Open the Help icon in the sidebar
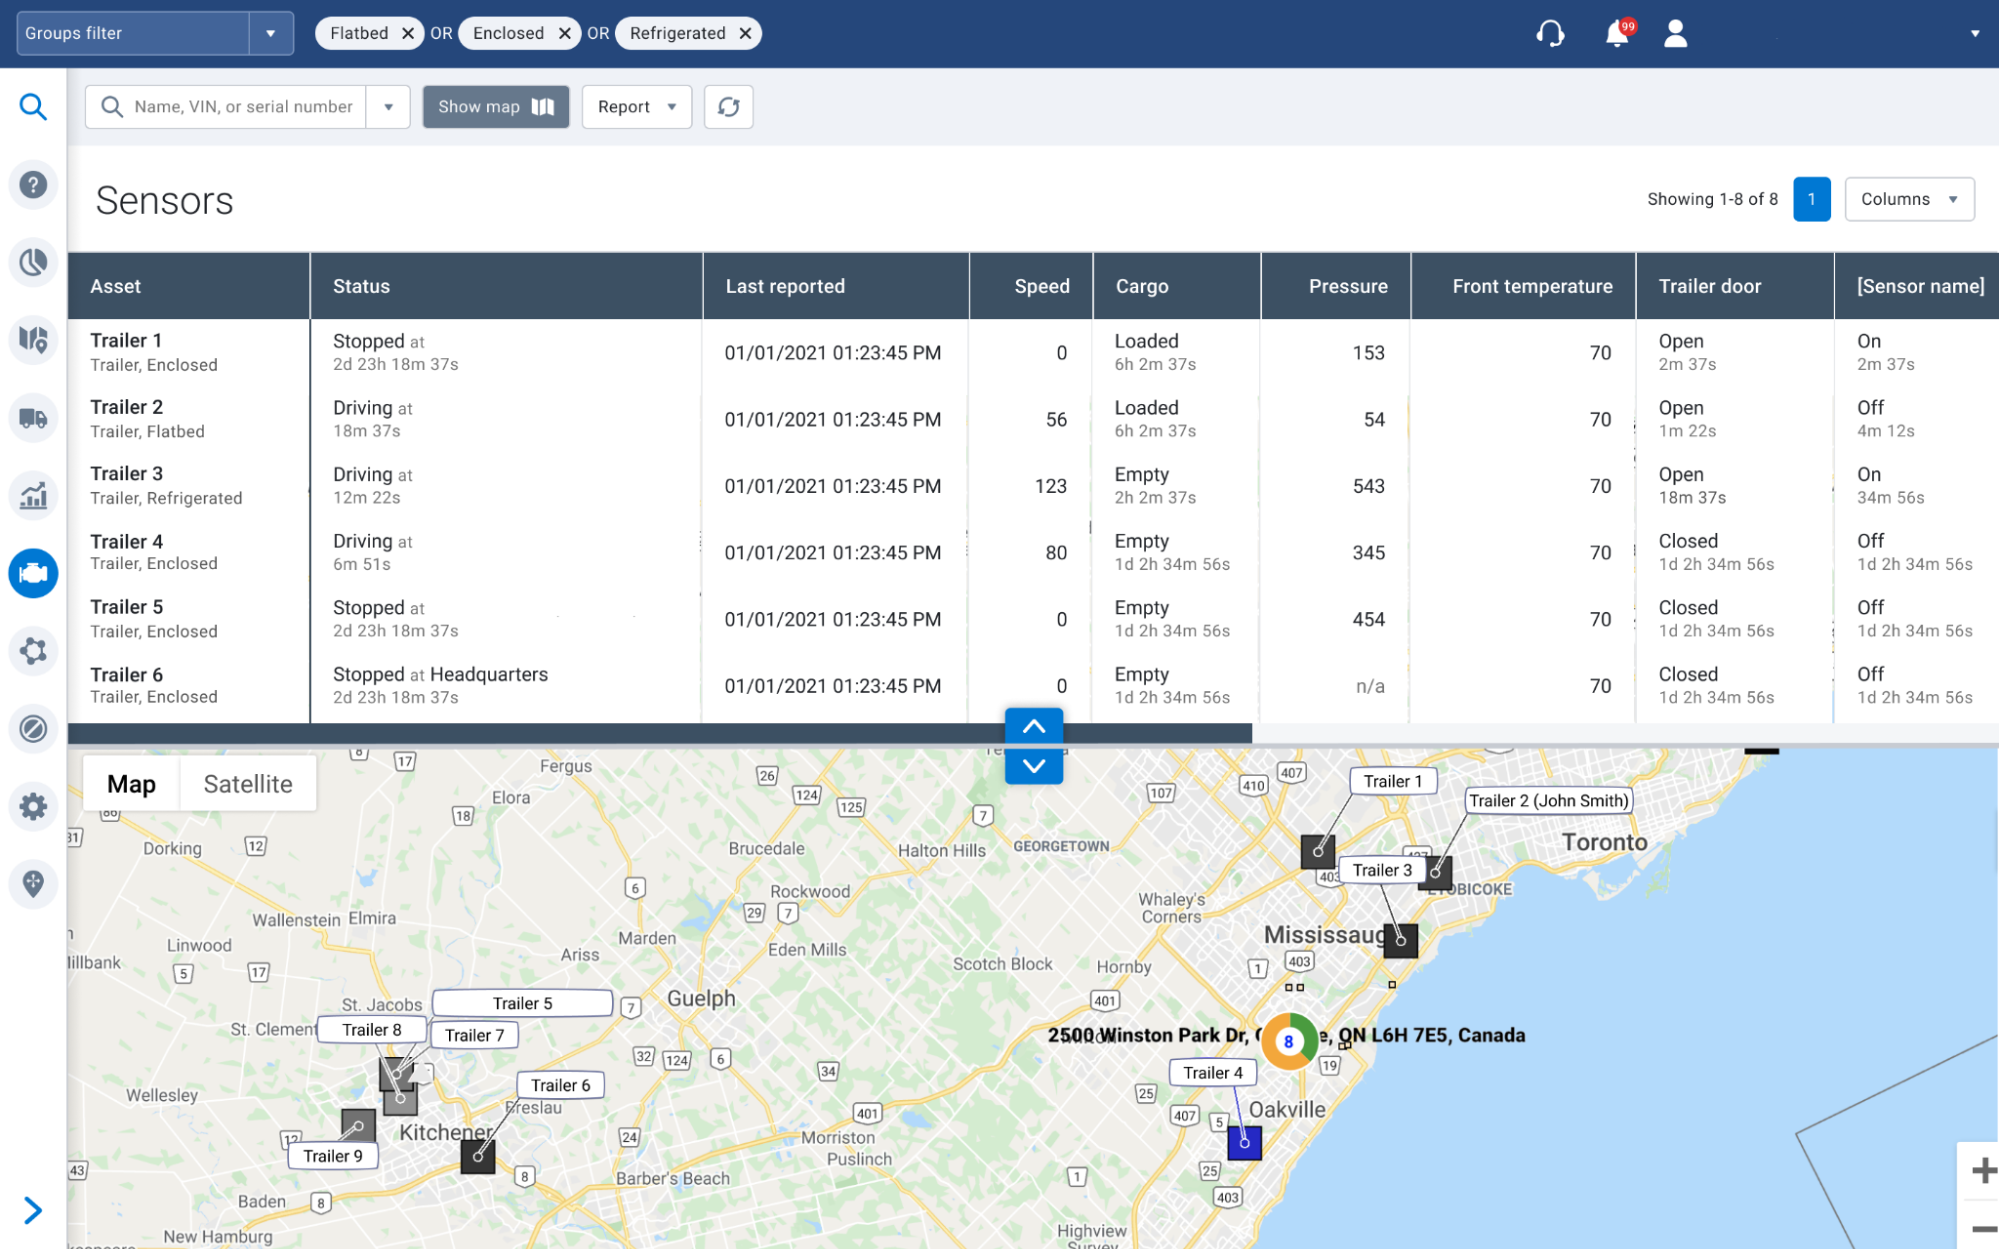The image size is (1999, 1250). click(33, 184)
